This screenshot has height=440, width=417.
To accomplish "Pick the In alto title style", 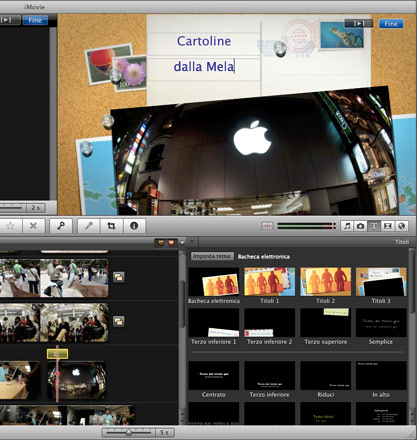I will [381, 375].
